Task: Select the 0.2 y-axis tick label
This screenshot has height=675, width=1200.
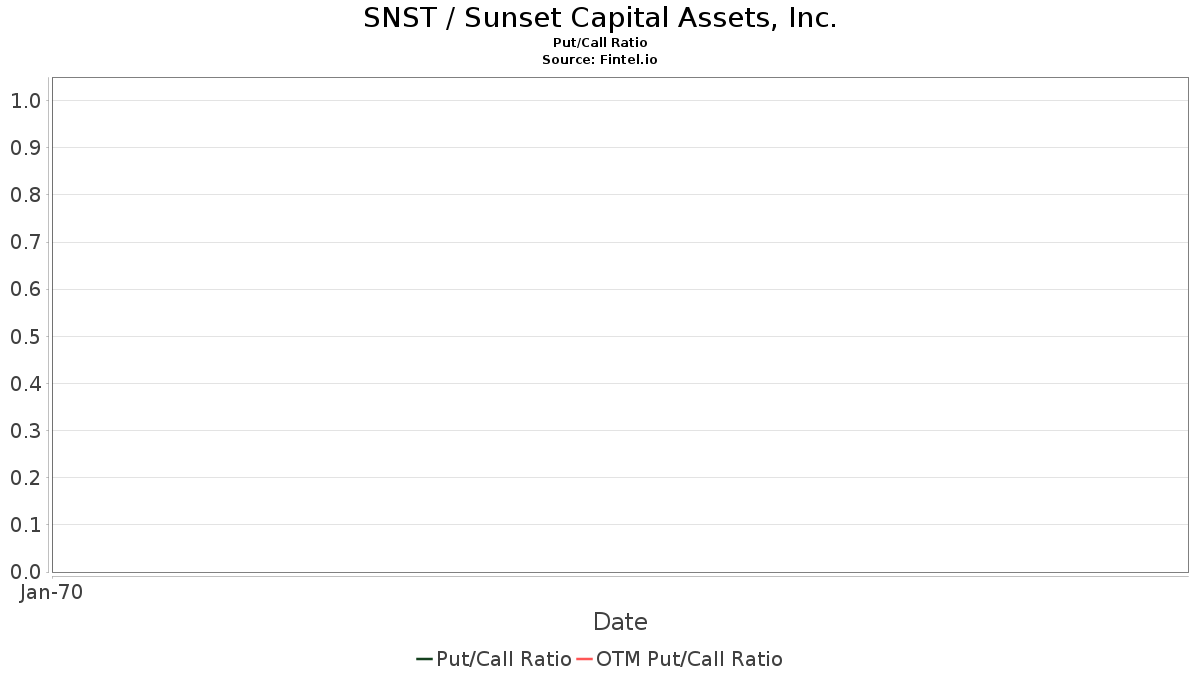Action: [x=25, y=478]
